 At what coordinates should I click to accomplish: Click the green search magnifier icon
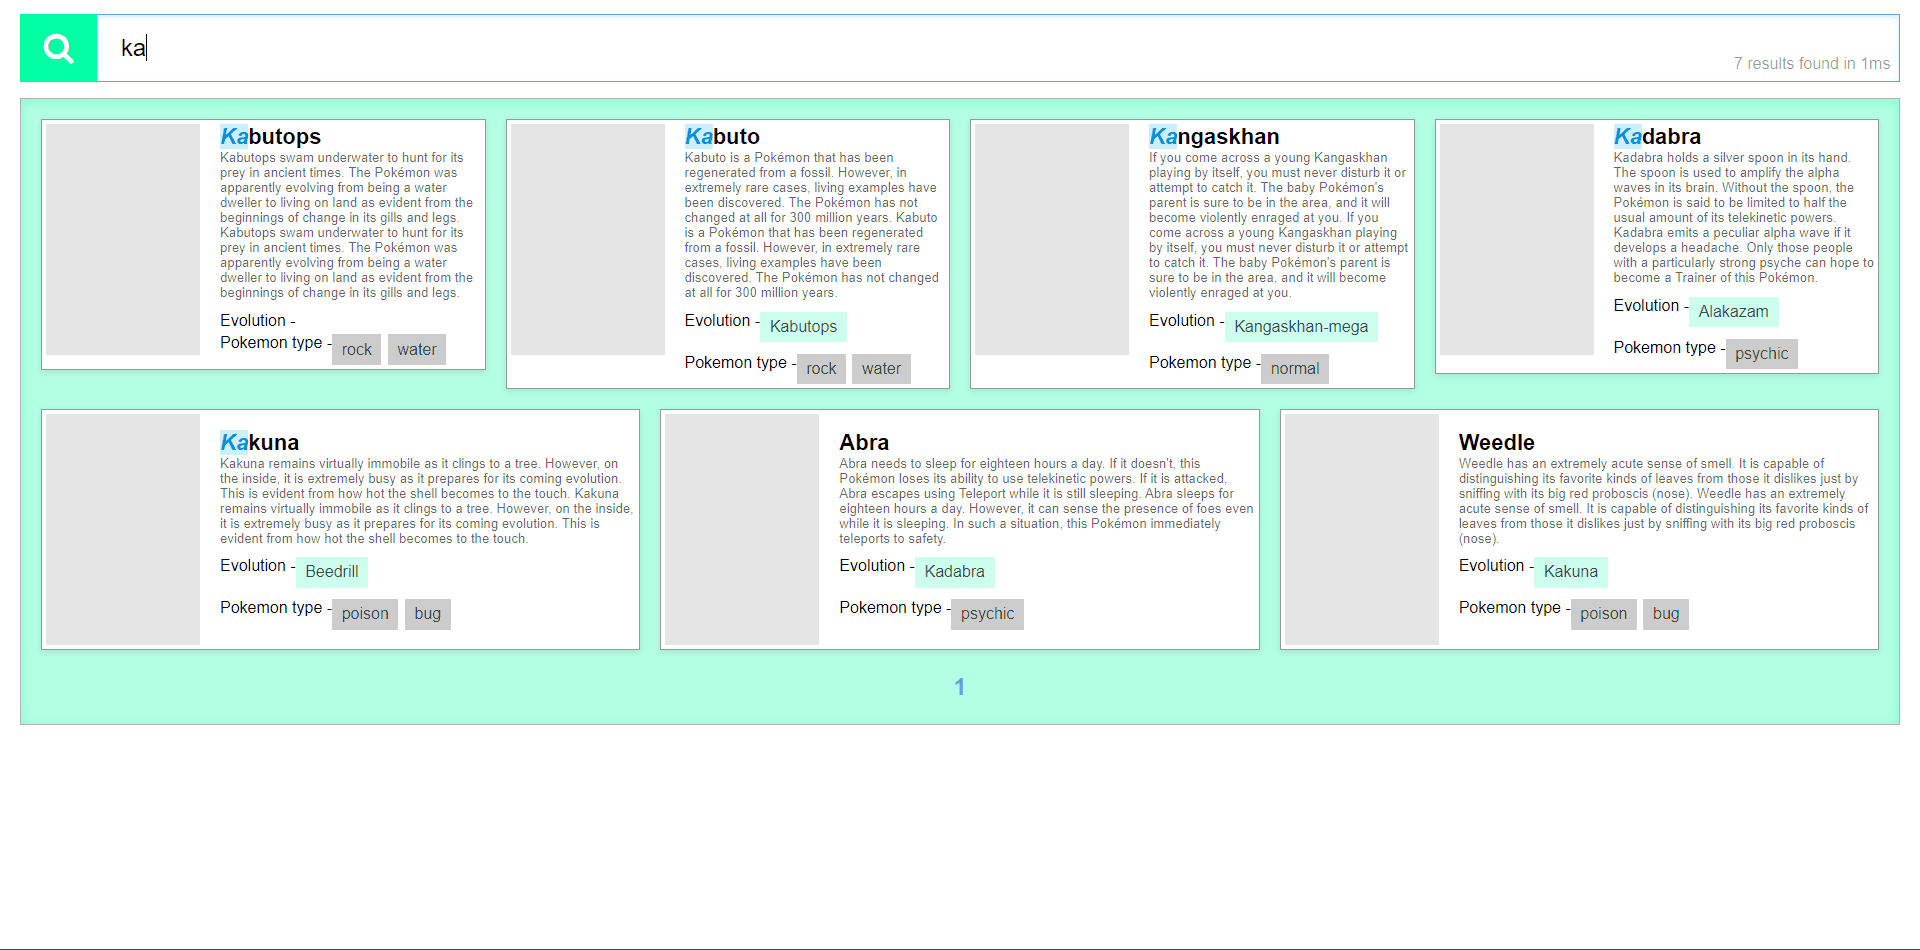point(59,48)
